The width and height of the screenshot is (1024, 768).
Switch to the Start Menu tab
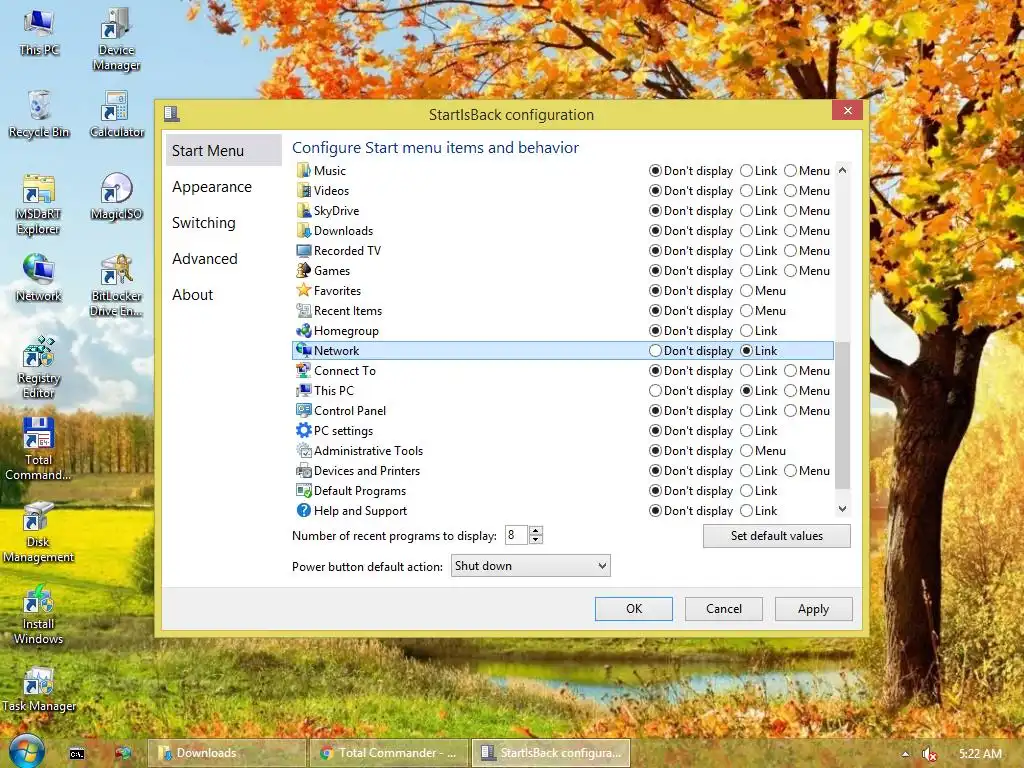[x=223, y=150]
